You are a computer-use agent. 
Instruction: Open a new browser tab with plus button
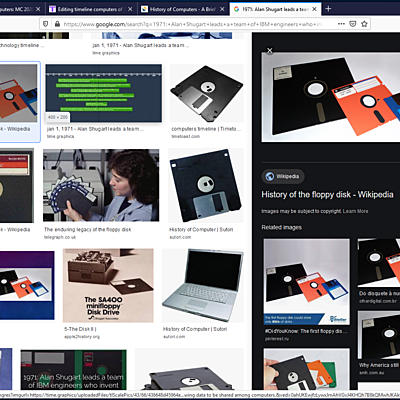[328, 9]
